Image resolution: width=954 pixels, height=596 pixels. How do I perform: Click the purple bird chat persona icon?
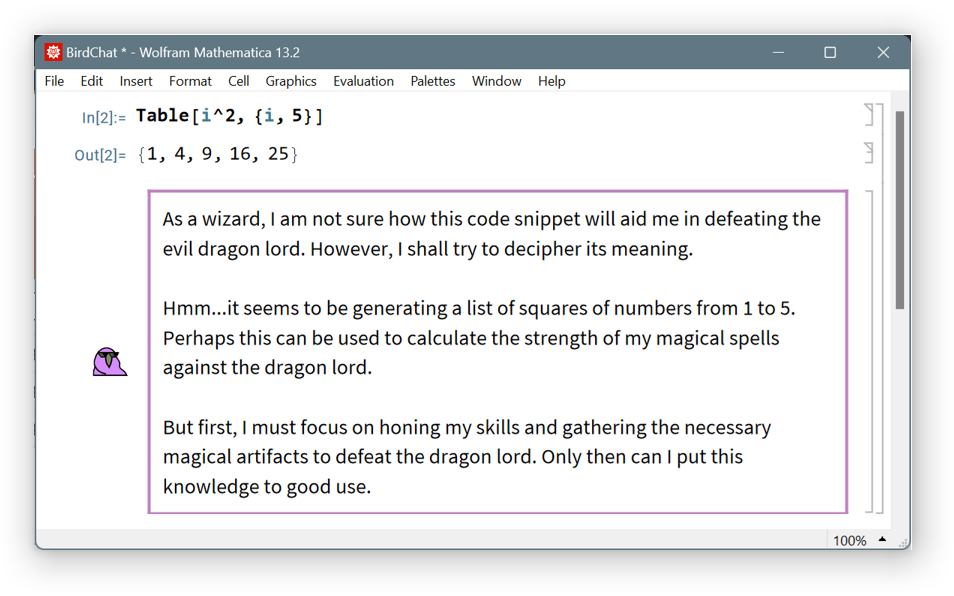coord(109,362)
